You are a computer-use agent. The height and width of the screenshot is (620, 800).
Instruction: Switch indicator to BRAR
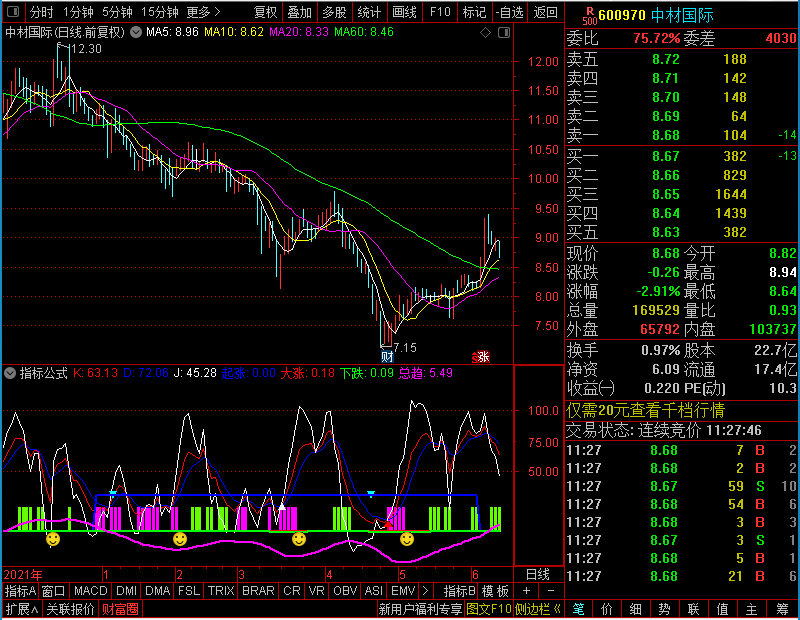click(x=258, y=591)
